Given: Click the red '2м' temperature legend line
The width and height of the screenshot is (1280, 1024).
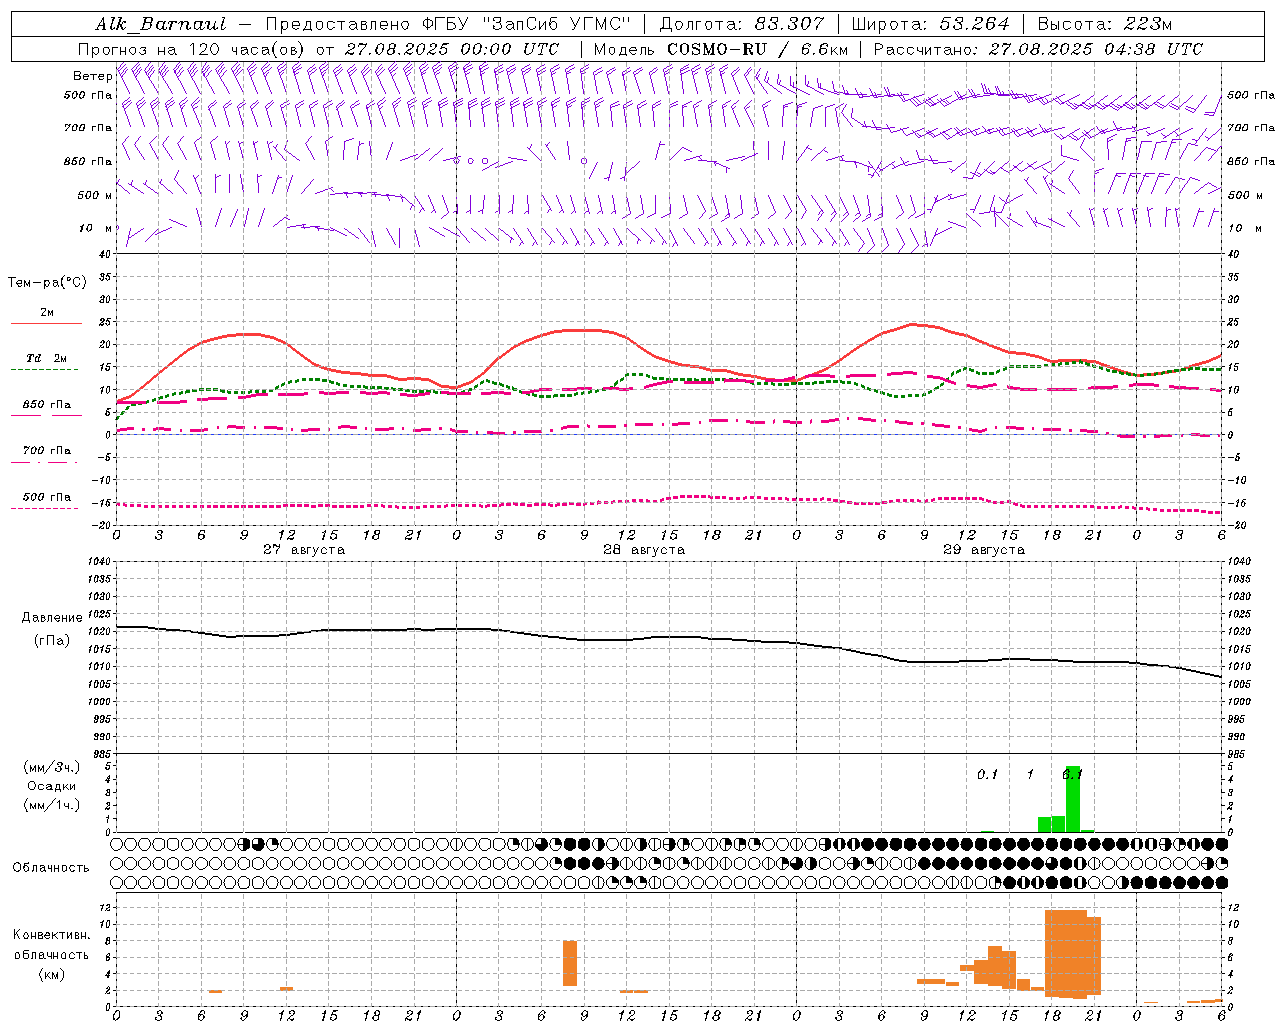Looking at the screenshot, I should pos(46,323).
